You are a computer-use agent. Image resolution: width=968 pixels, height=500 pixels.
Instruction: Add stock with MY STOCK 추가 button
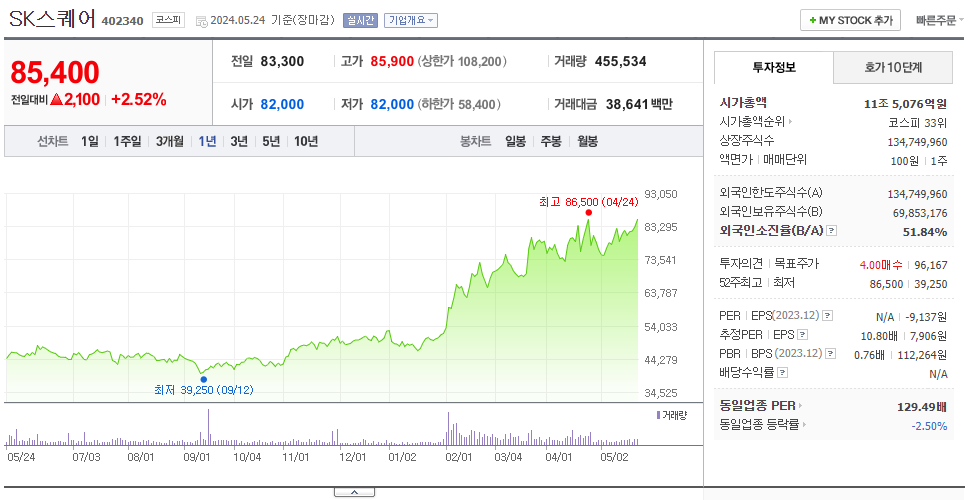click(x=851, y=20)
